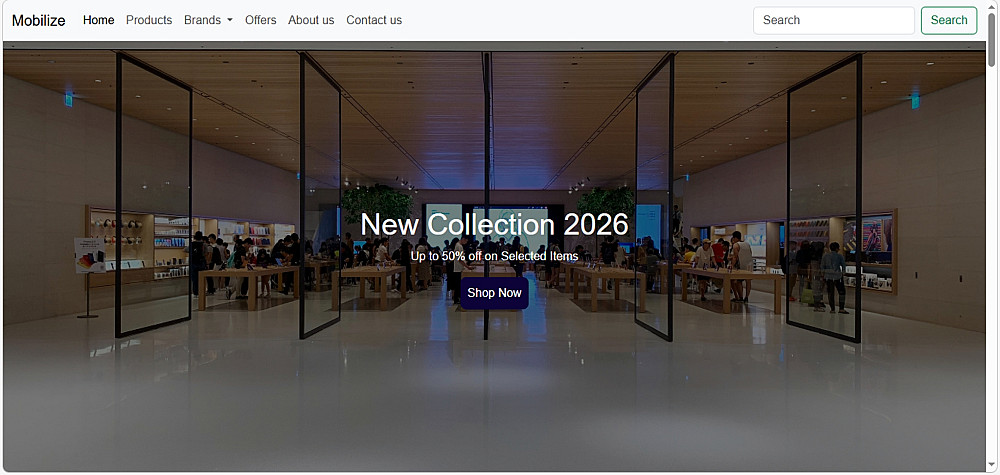Click the scrollbar down arrow

pos(992,467)
